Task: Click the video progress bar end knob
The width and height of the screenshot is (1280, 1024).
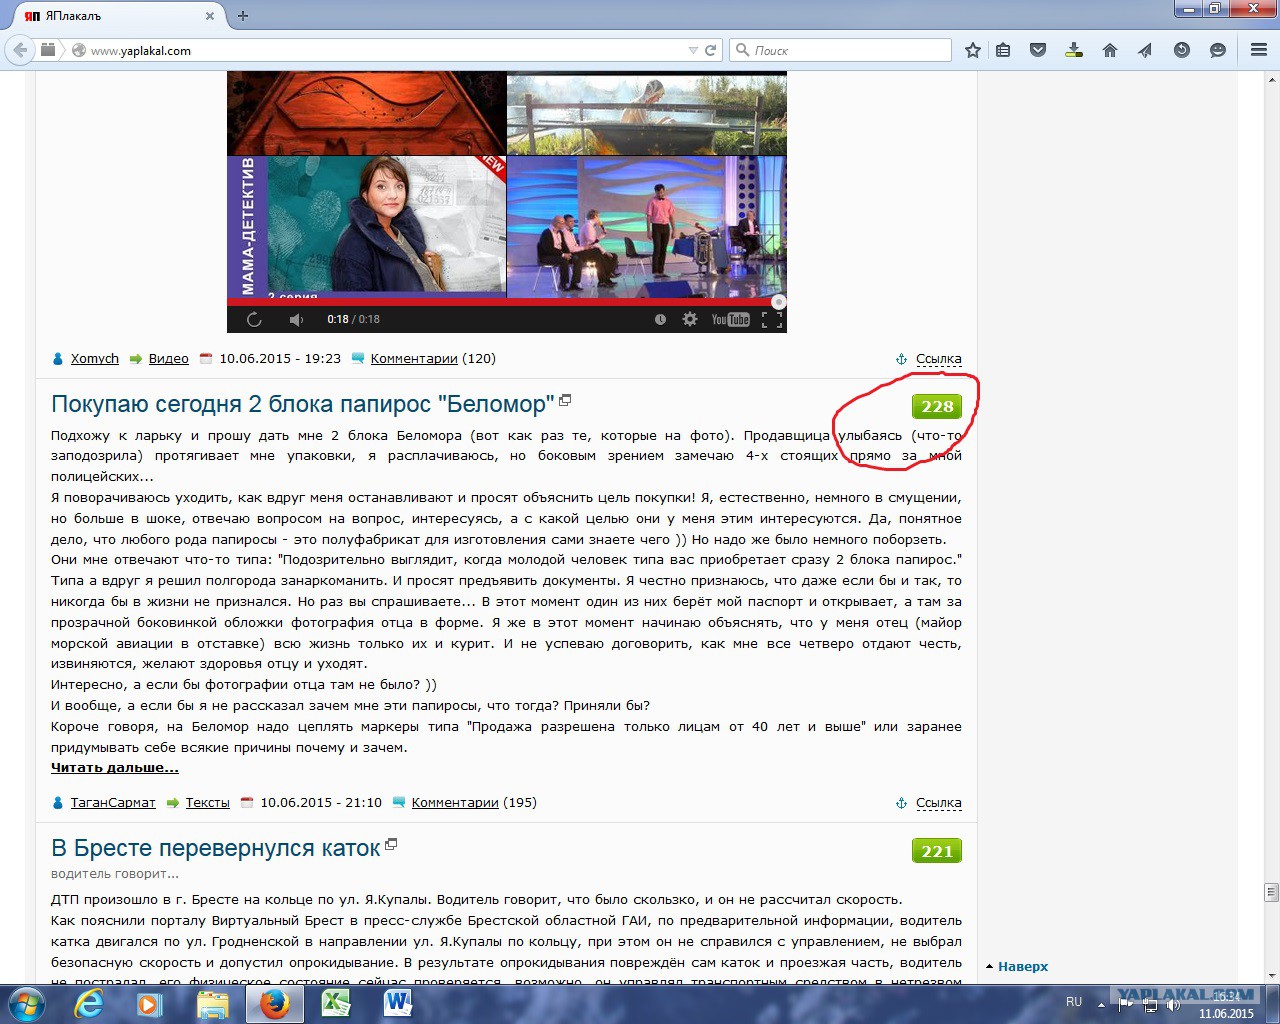Action: coord(779,301)
